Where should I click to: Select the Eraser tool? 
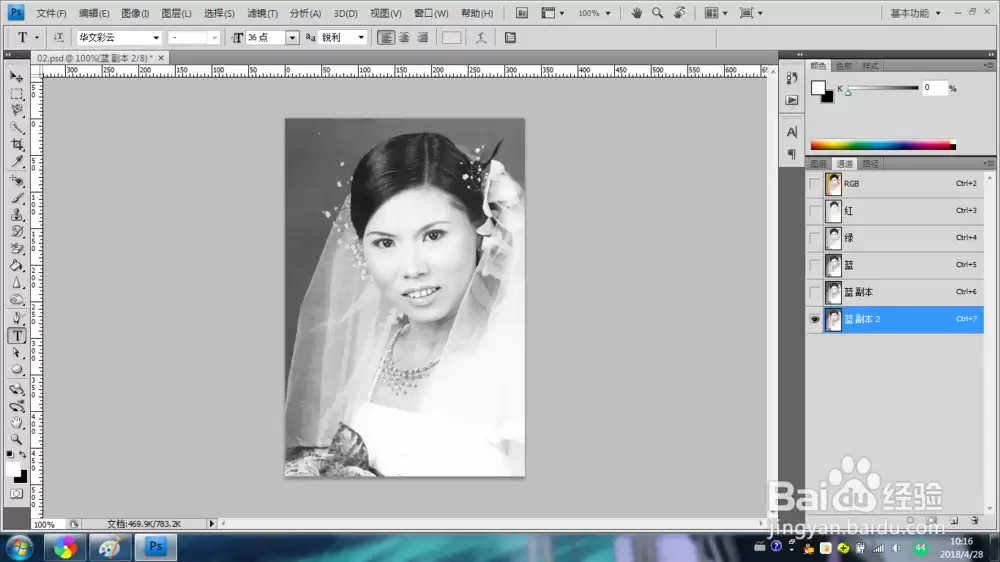tap(17, 249)
